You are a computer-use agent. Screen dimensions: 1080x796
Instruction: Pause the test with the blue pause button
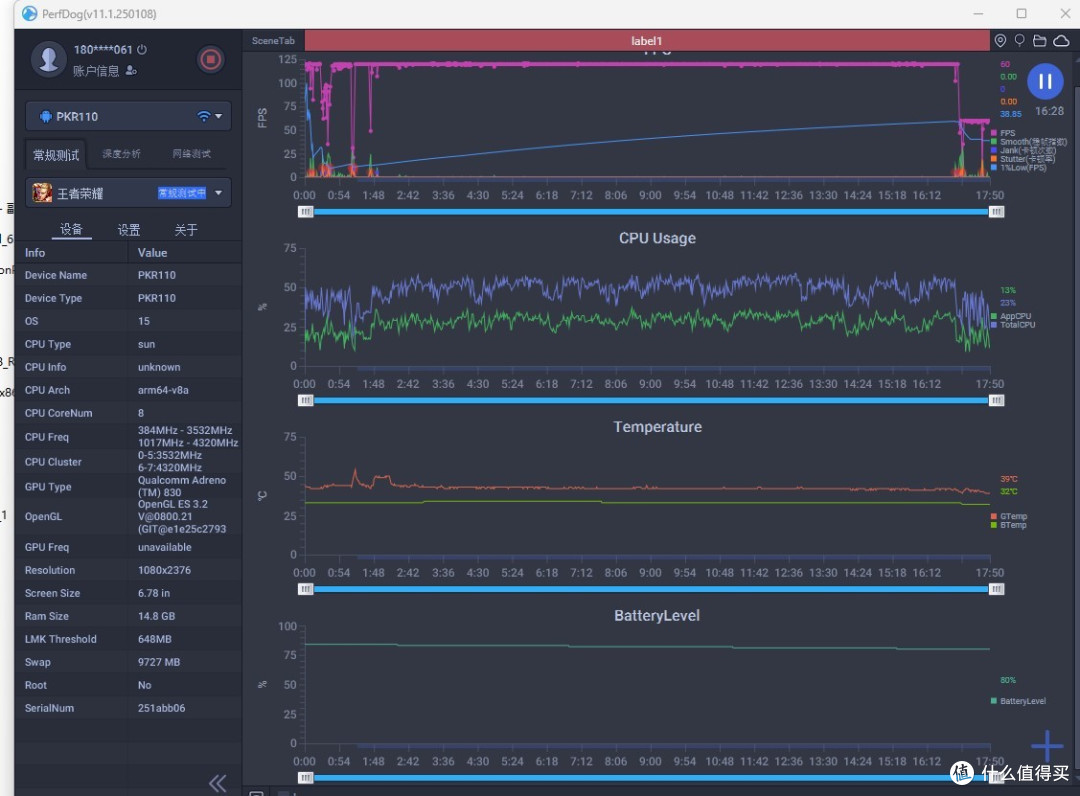(x=1045, y=81)
